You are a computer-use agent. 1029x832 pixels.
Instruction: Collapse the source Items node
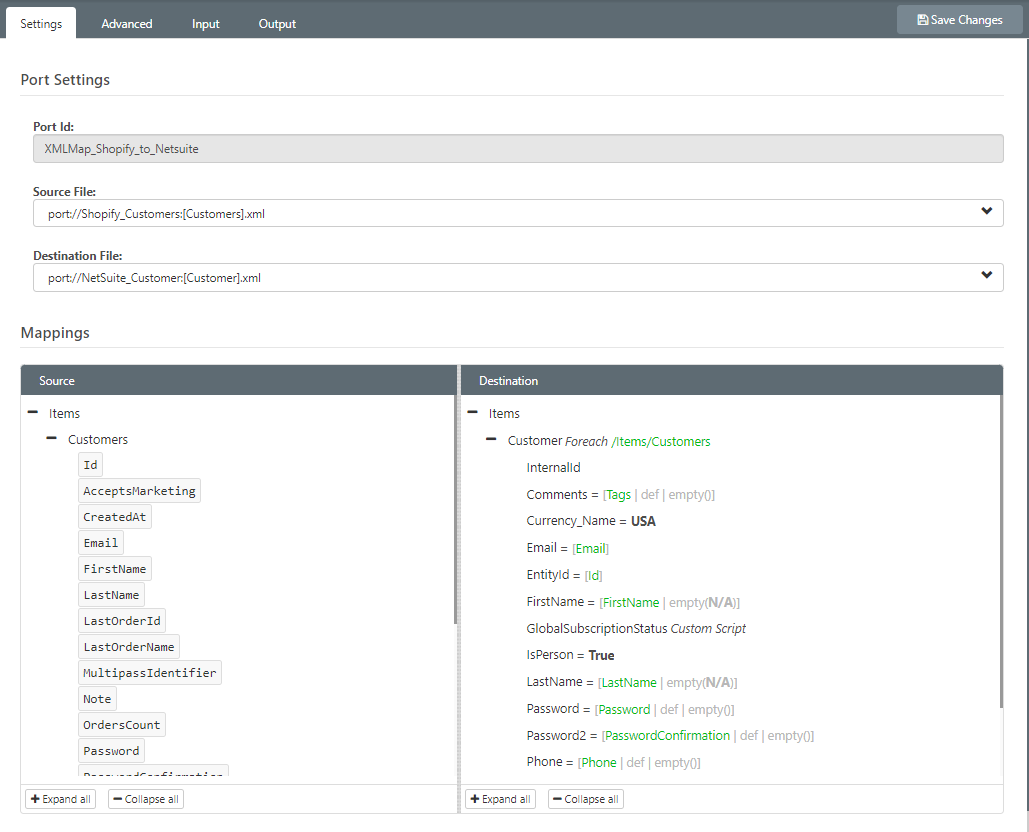point(33,413)
